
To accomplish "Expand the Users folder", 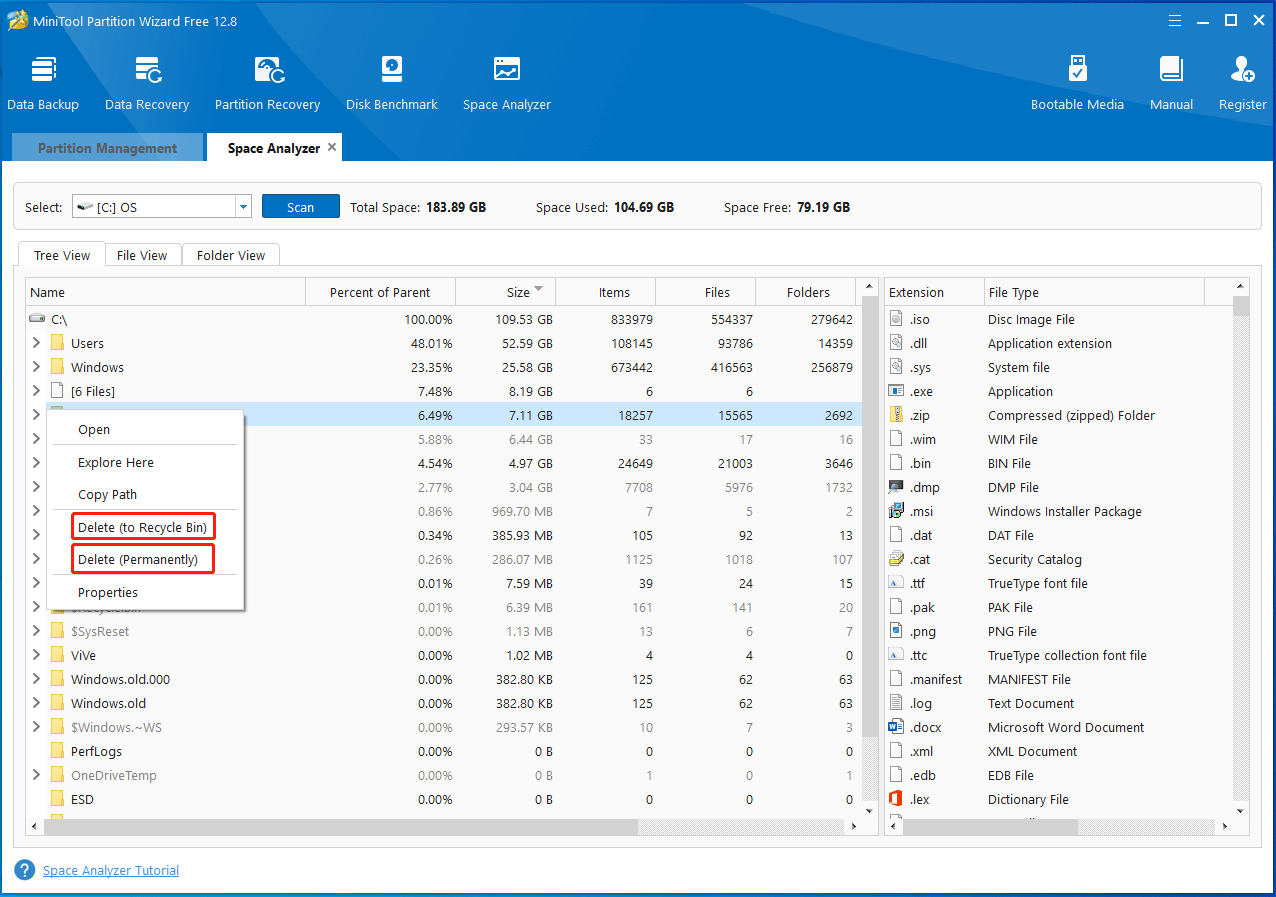I will pyautogui.click(x=36, y=343).
